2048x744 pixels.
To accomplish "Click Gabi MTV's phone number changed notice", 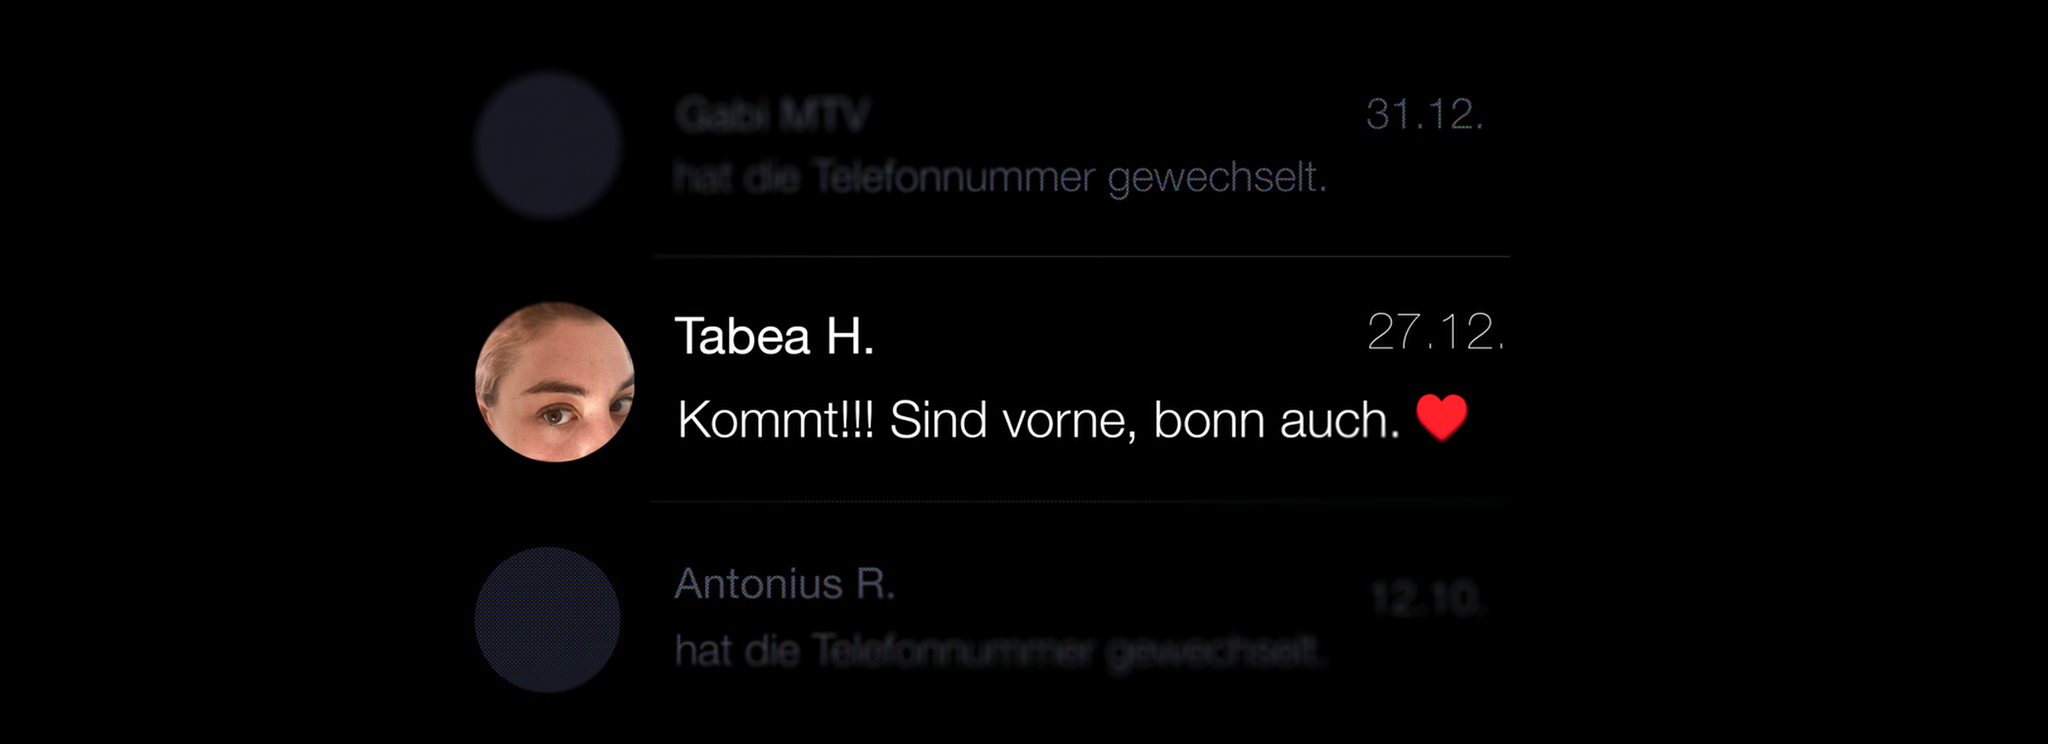I will (1000, 178).
